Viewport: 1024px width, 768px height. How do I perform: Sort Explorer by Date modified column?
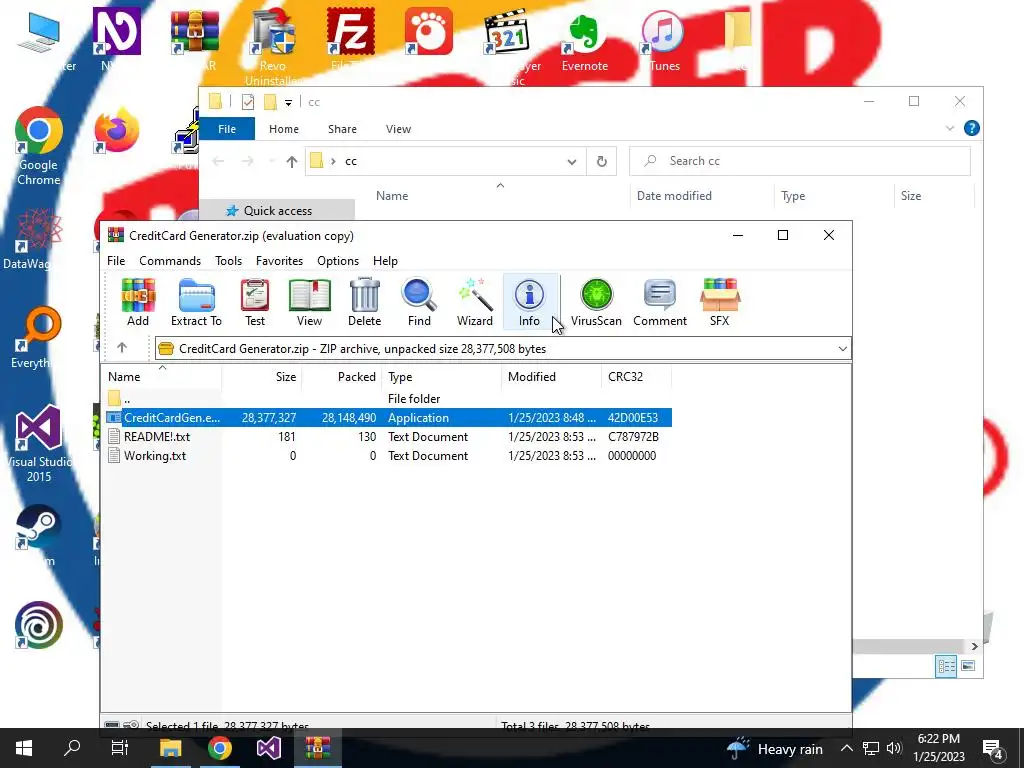tap(702, 196)
